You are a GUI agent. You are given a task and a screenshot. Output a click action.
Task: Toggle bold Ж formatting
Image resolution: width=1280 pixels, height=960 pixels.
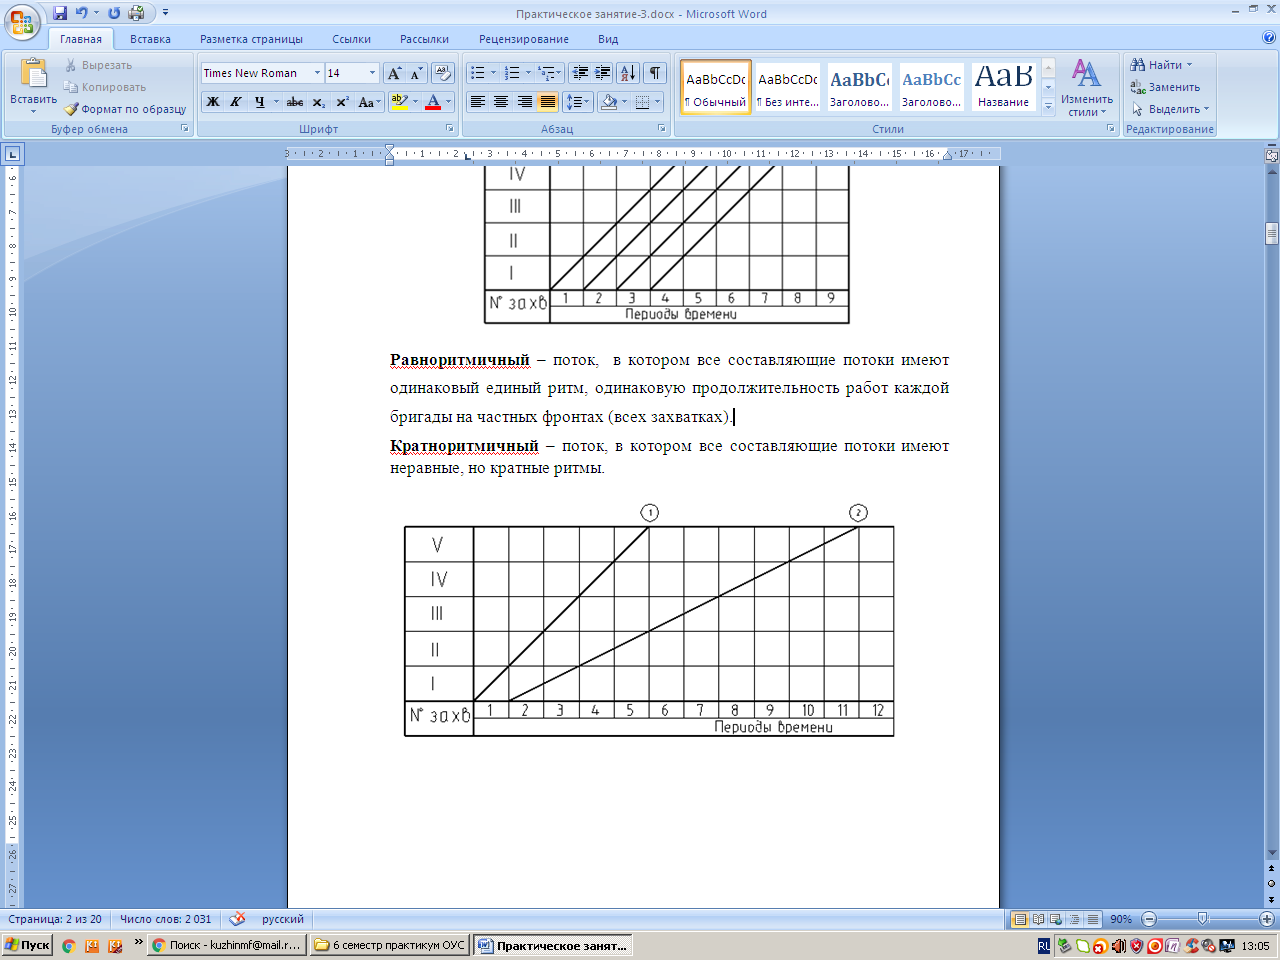213,102
